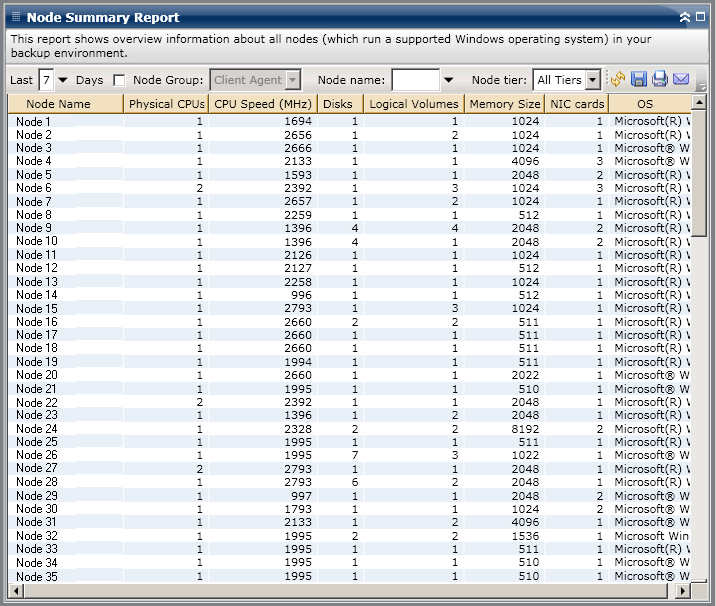Select the Node 14 row
The width and height of the screenshot is (716, 606).
[x=349, y=295]
